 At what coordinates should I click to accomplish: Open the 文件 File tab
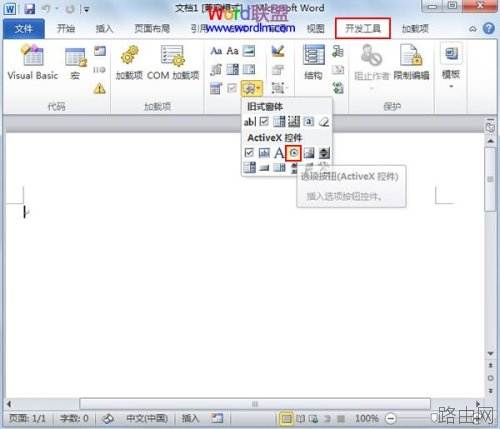point(24,29)
